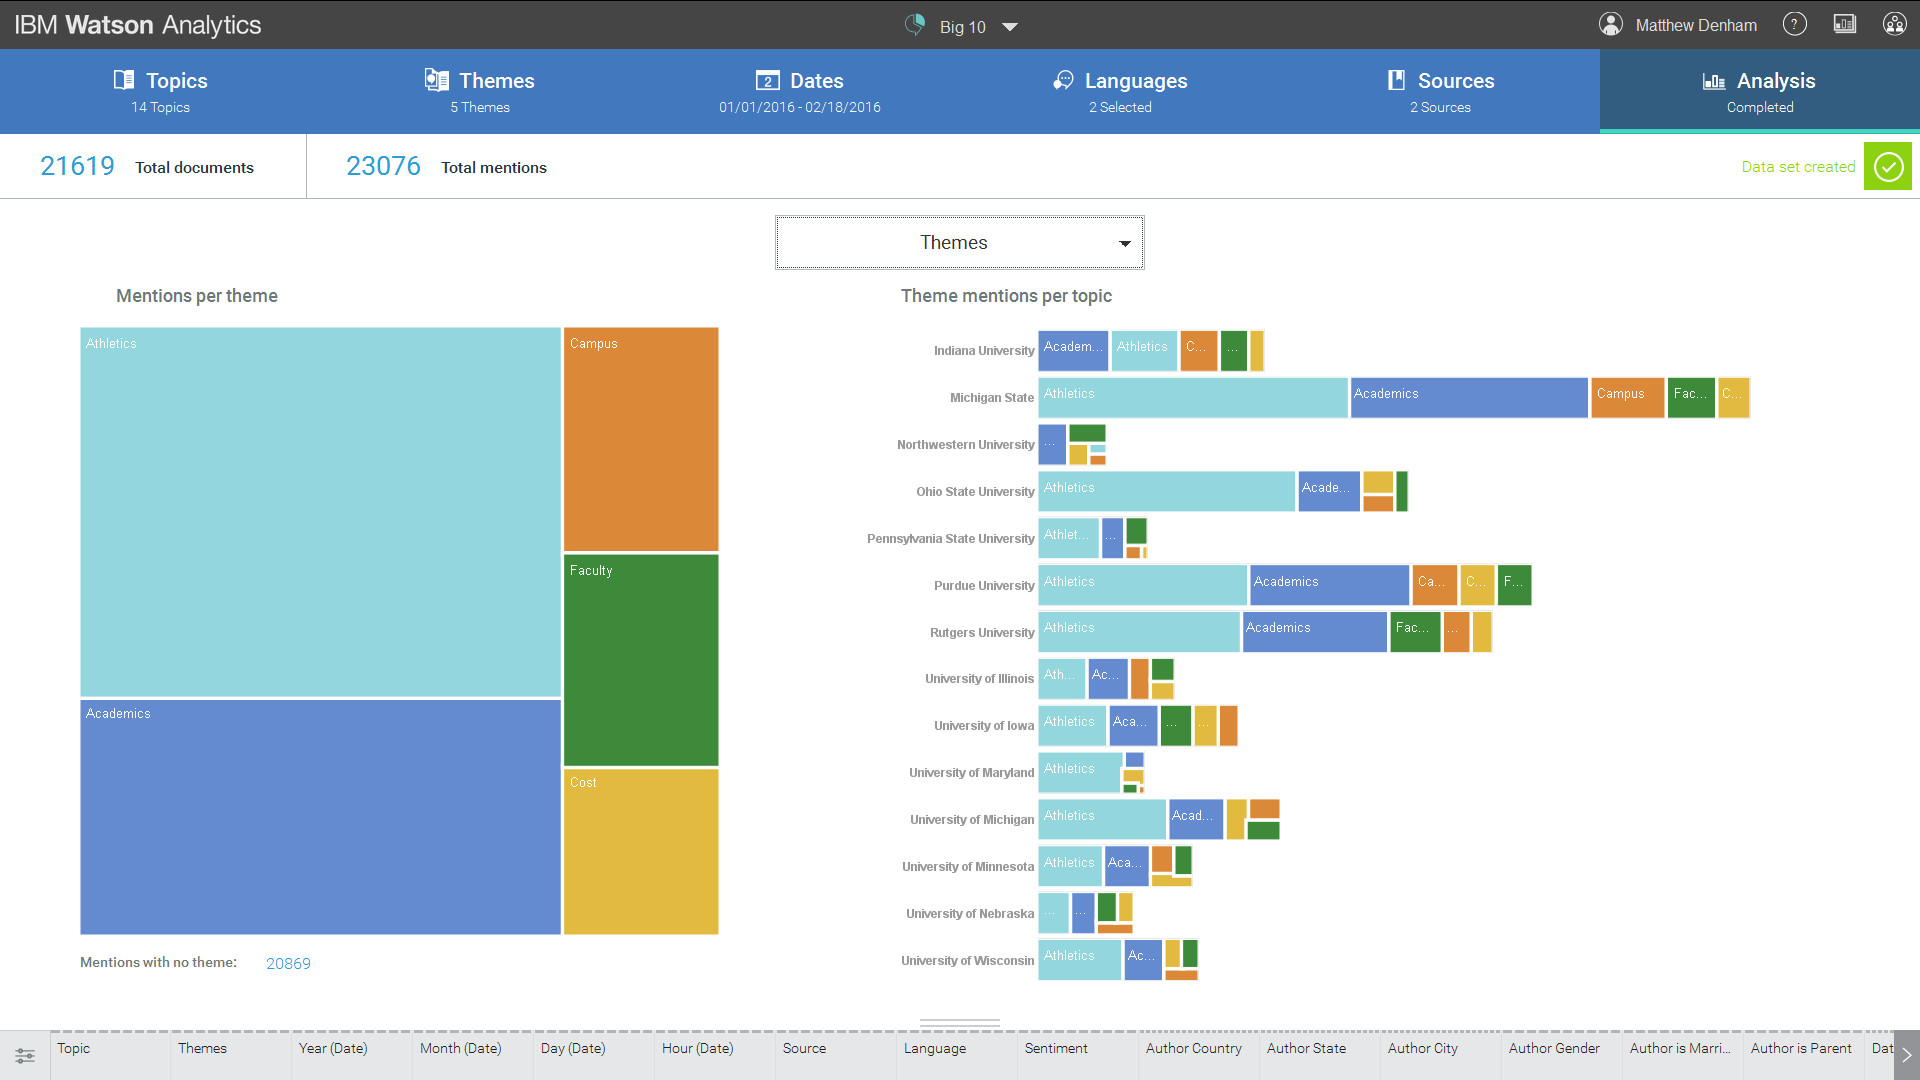Expand the Big 10 project dropdown arrow
This screenshot has height=1080, width=1920.
(x=1010, y=27)
